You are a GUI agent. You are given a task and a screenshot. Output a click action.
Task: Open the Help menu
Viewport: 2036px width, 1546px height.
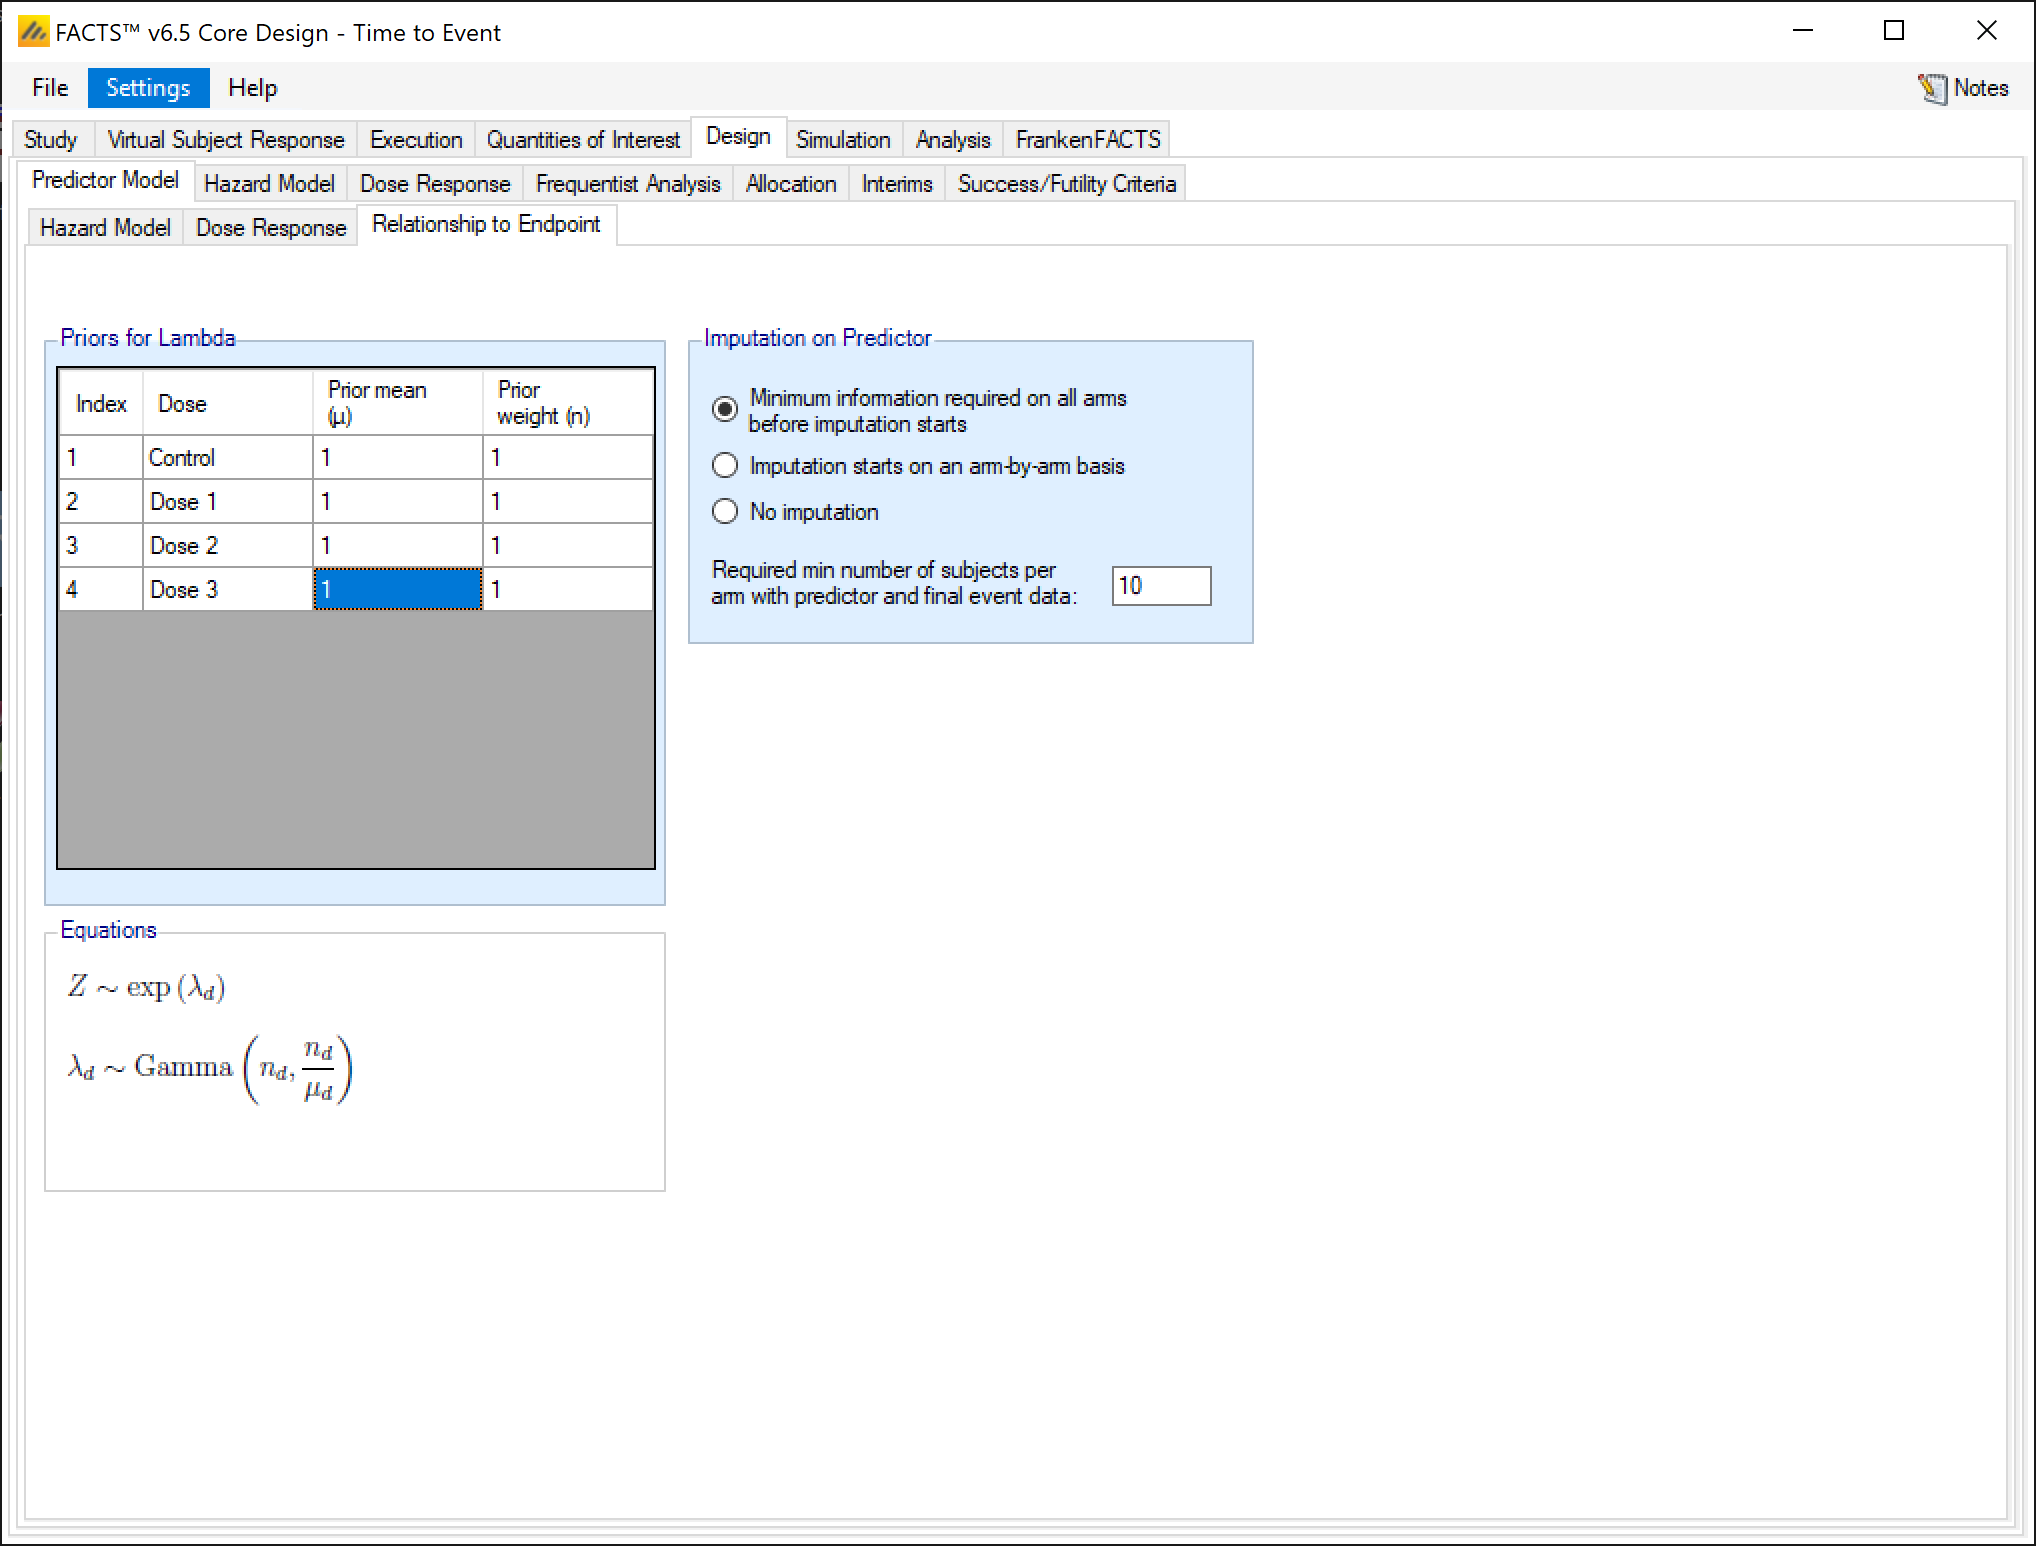(x=252, y=88)
